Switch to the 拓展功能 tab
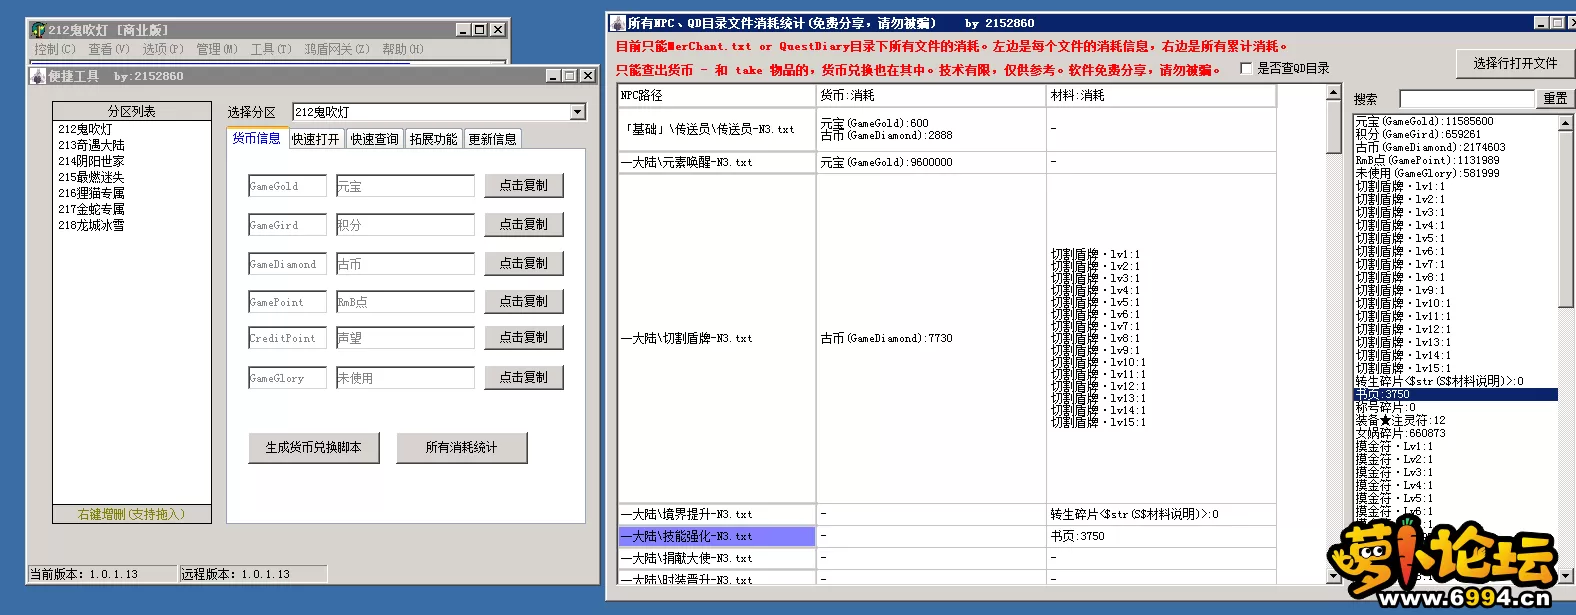 434,139
